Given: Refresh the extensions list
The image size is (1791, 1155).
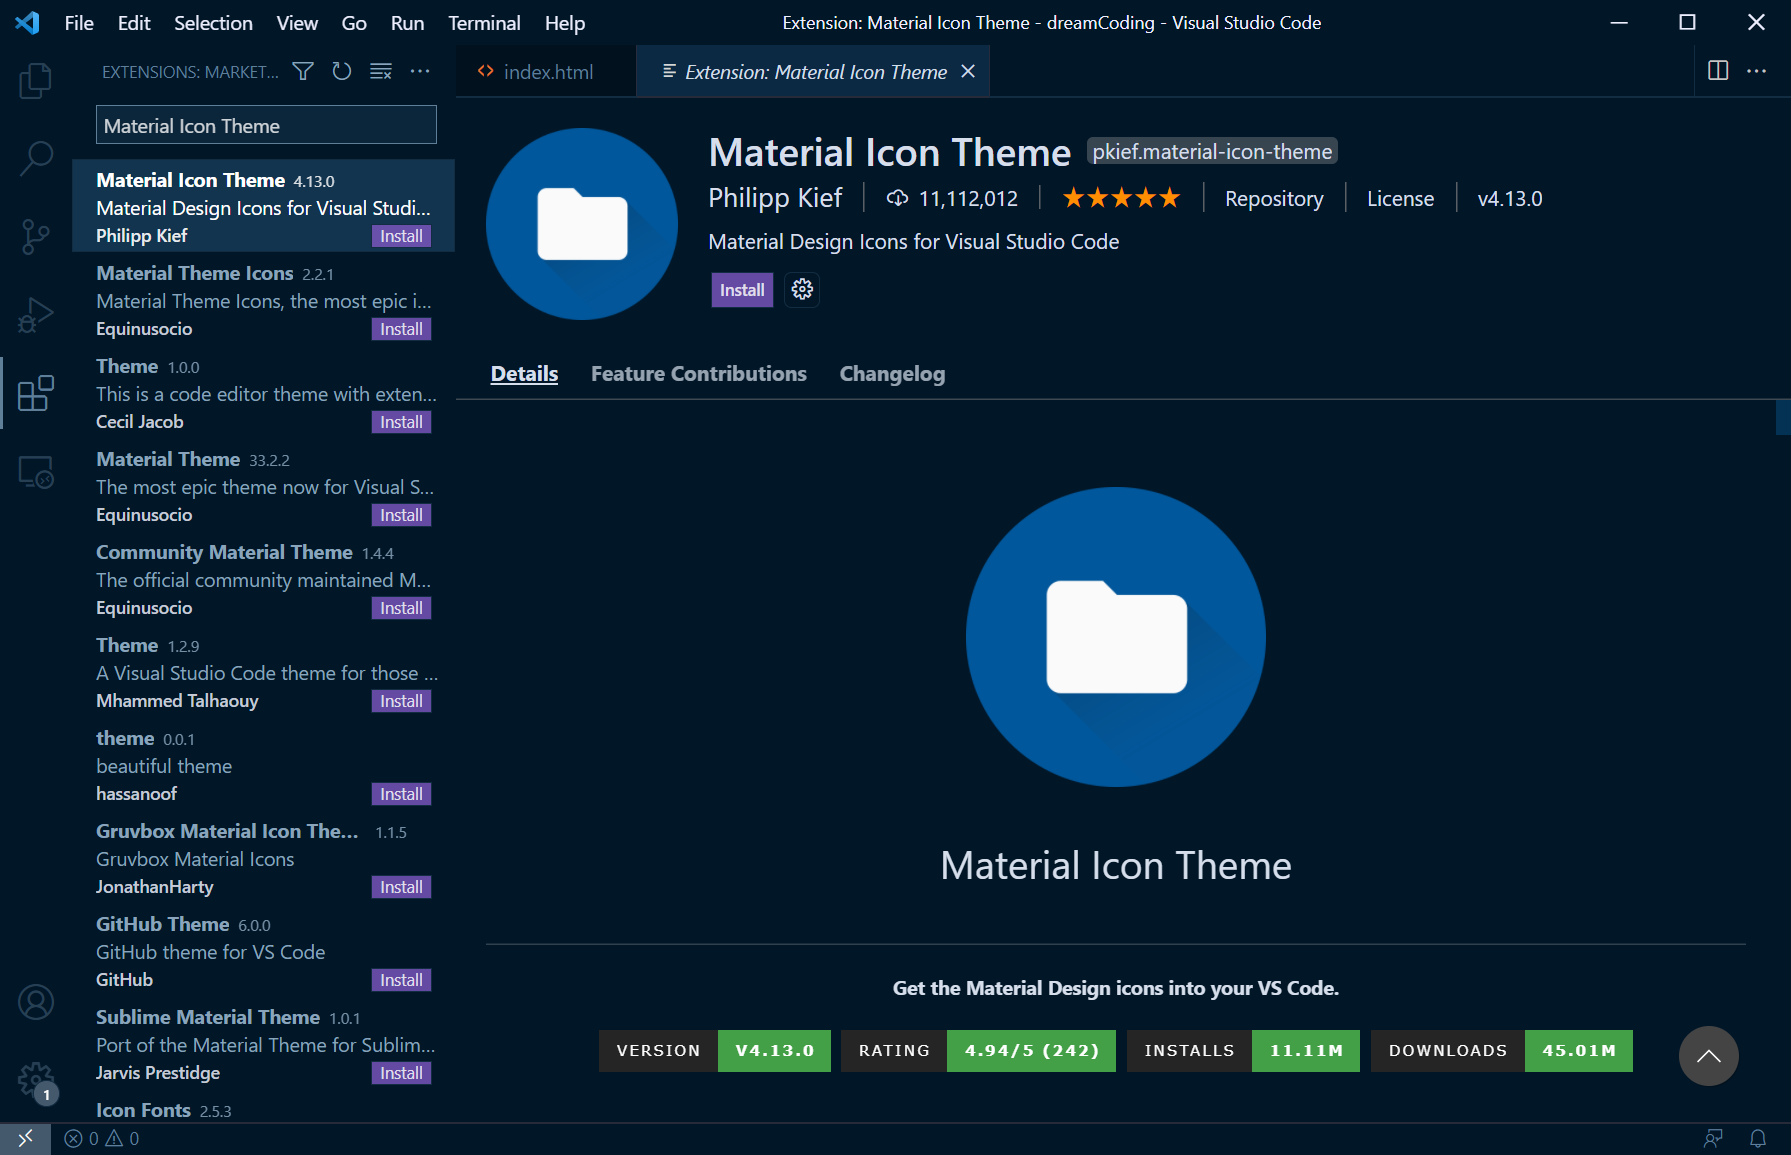Looking at the screenshot, I should pos(342,71).
